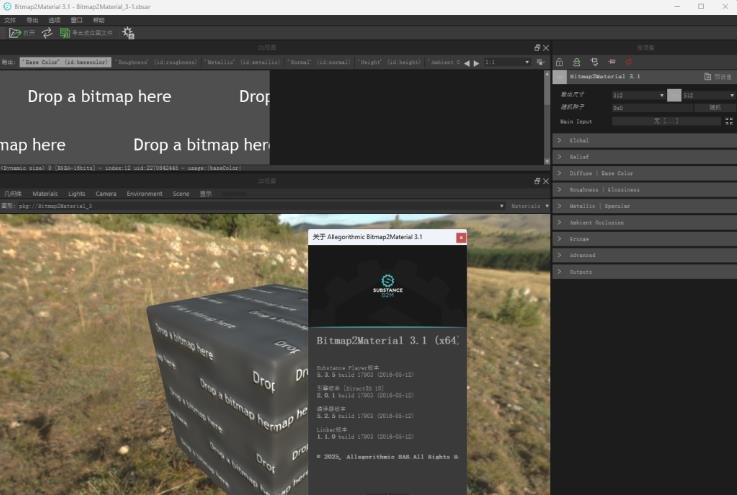Show the next output with right arrow
Screen dimensions: 737x495
pos(477,63)
